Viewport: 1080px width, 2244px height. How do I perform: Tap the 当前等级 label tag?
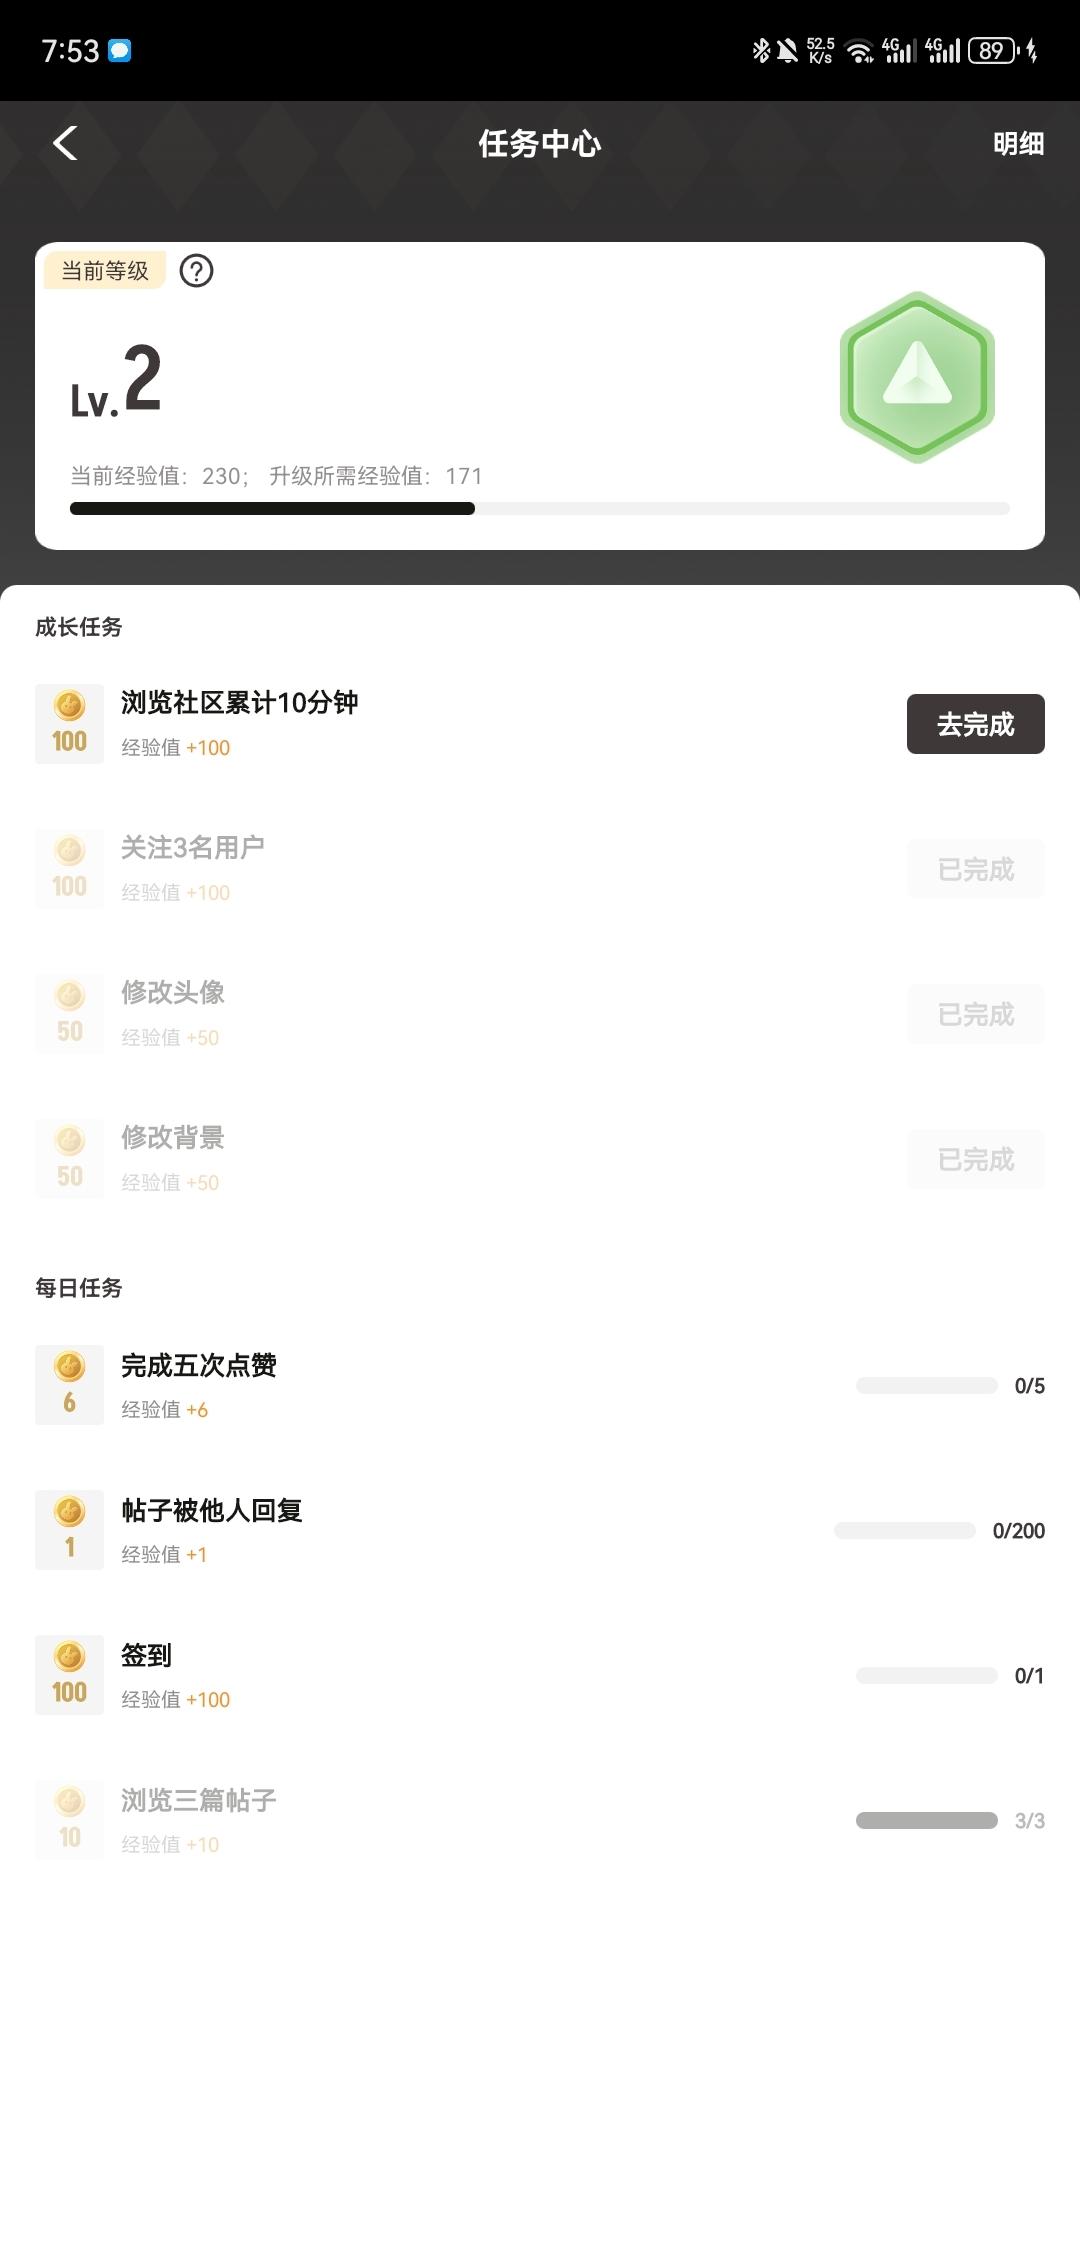pyautogui.click(x=105, y=271)
